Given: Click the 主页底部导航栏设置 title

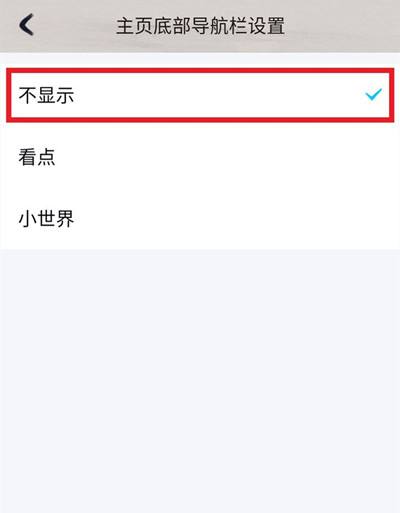Looking at the screenshot, I should click(200, 26).
